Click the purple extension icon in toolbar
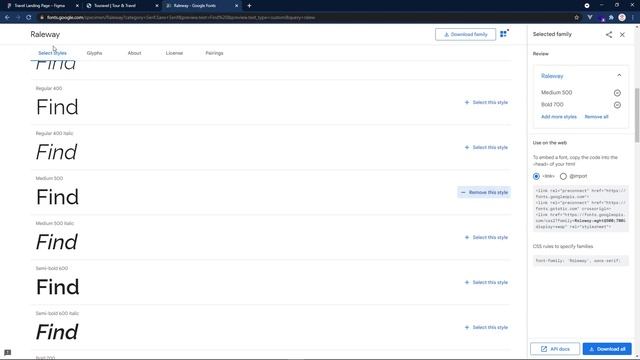The image size is (640, 360). pyautogui.click(x=601, y=18)
